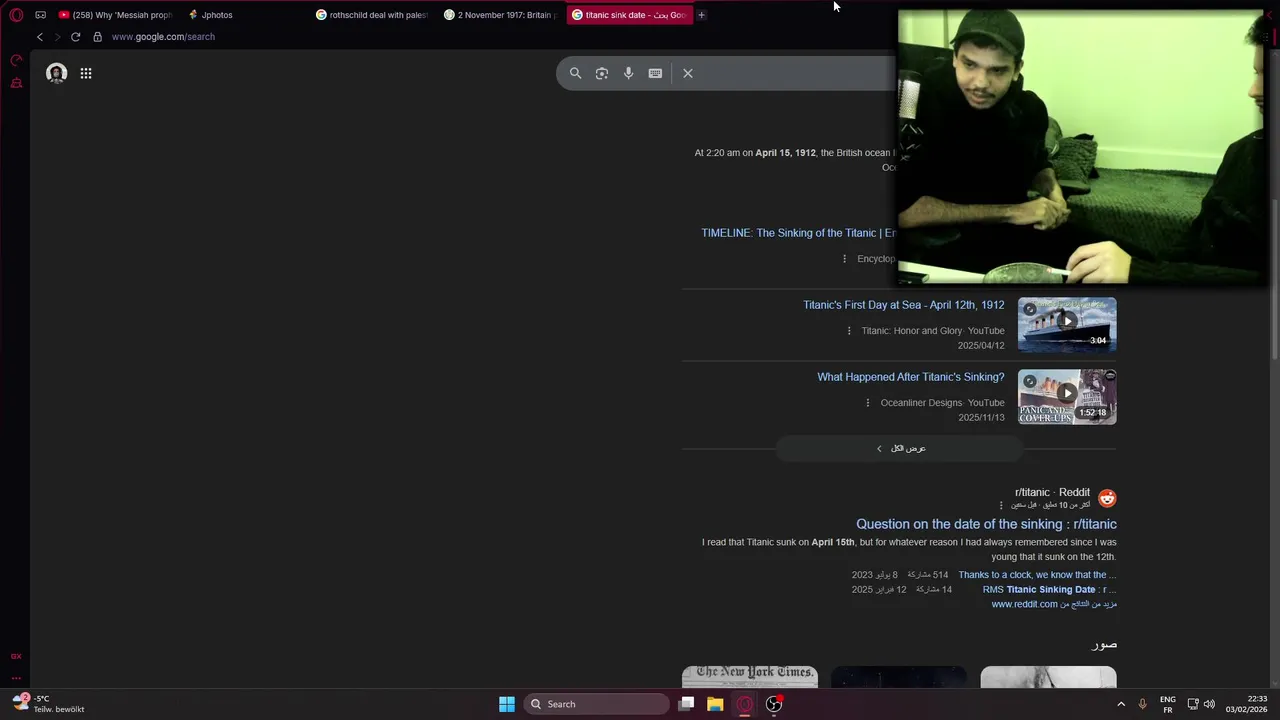Open more options for Encyclopedia result
Viewport: 1280px width, 720px height.
click(844, 259)
